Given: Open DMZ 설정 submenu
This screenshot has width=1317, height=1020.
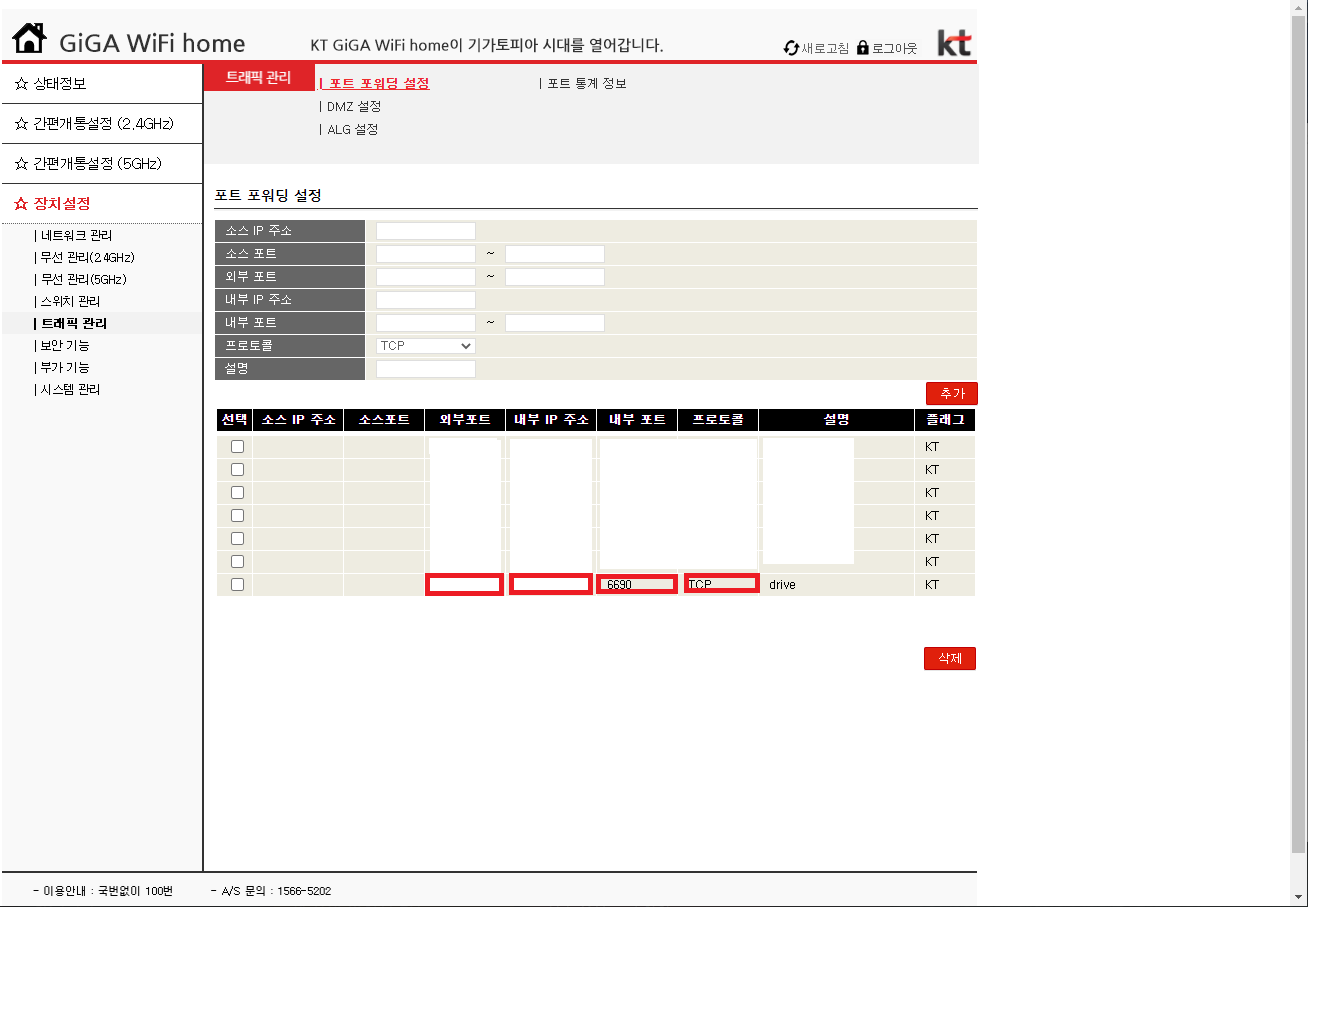Looking at the screenshot, I should pyautogui.click(x=354, y=107).
